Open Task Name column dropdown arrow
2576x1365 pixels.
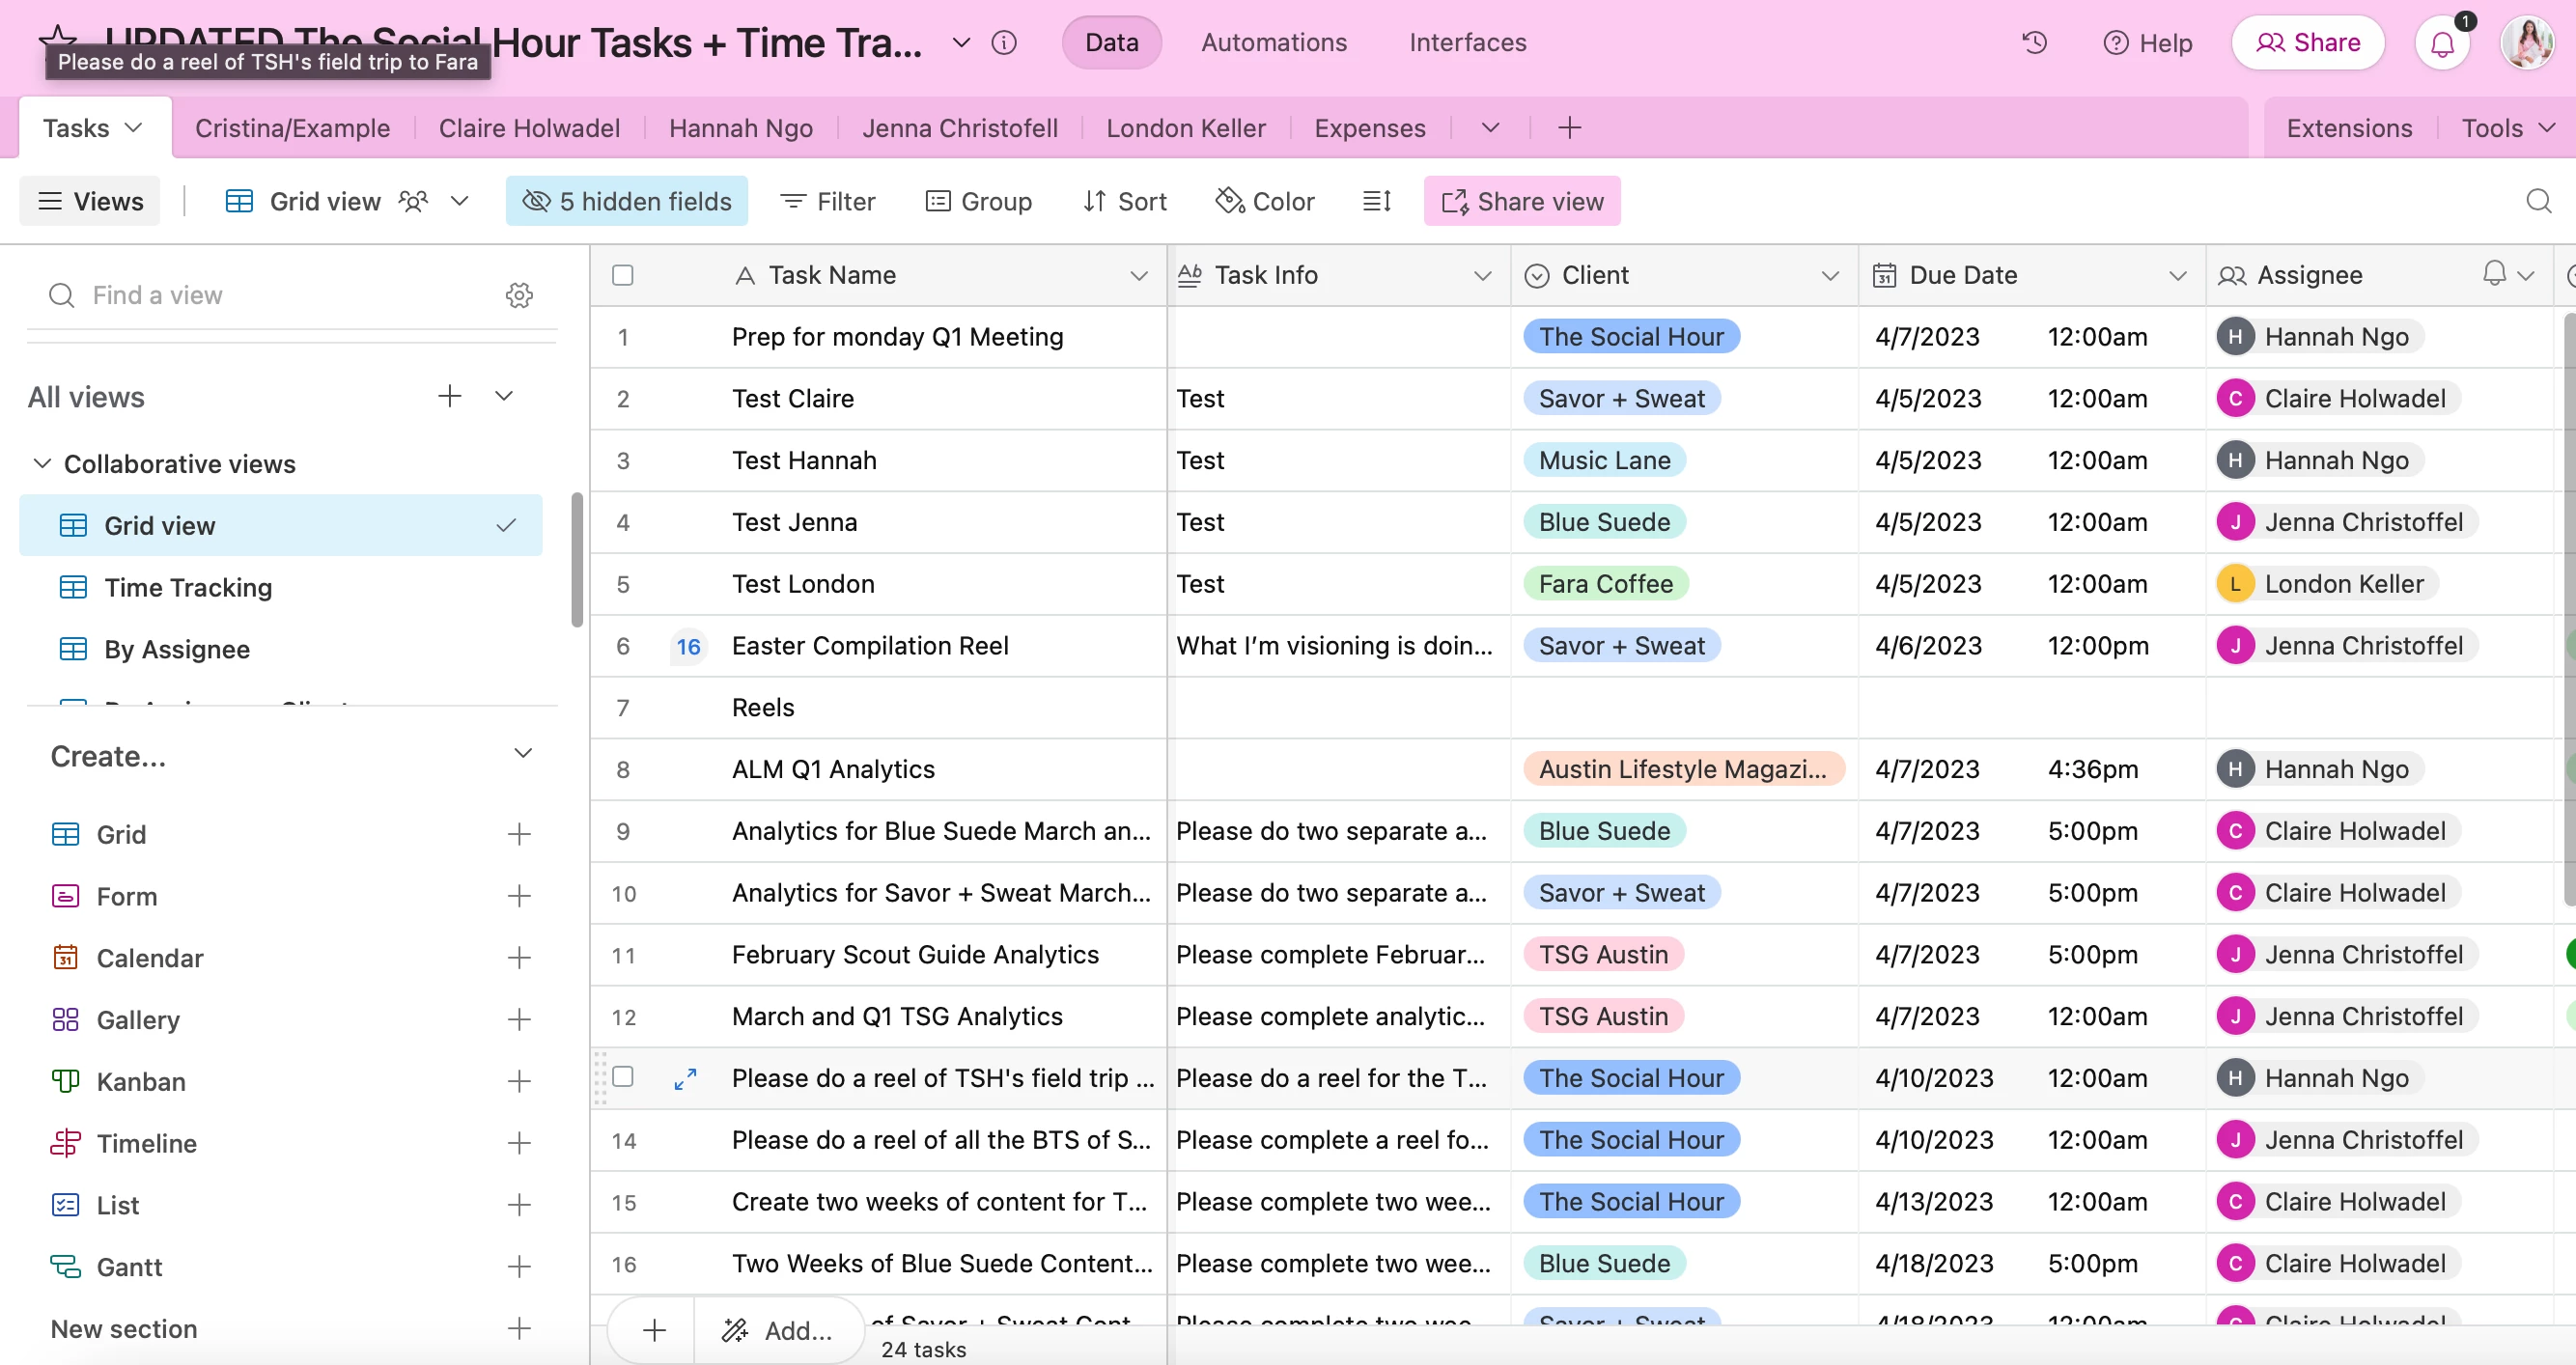1138,276
